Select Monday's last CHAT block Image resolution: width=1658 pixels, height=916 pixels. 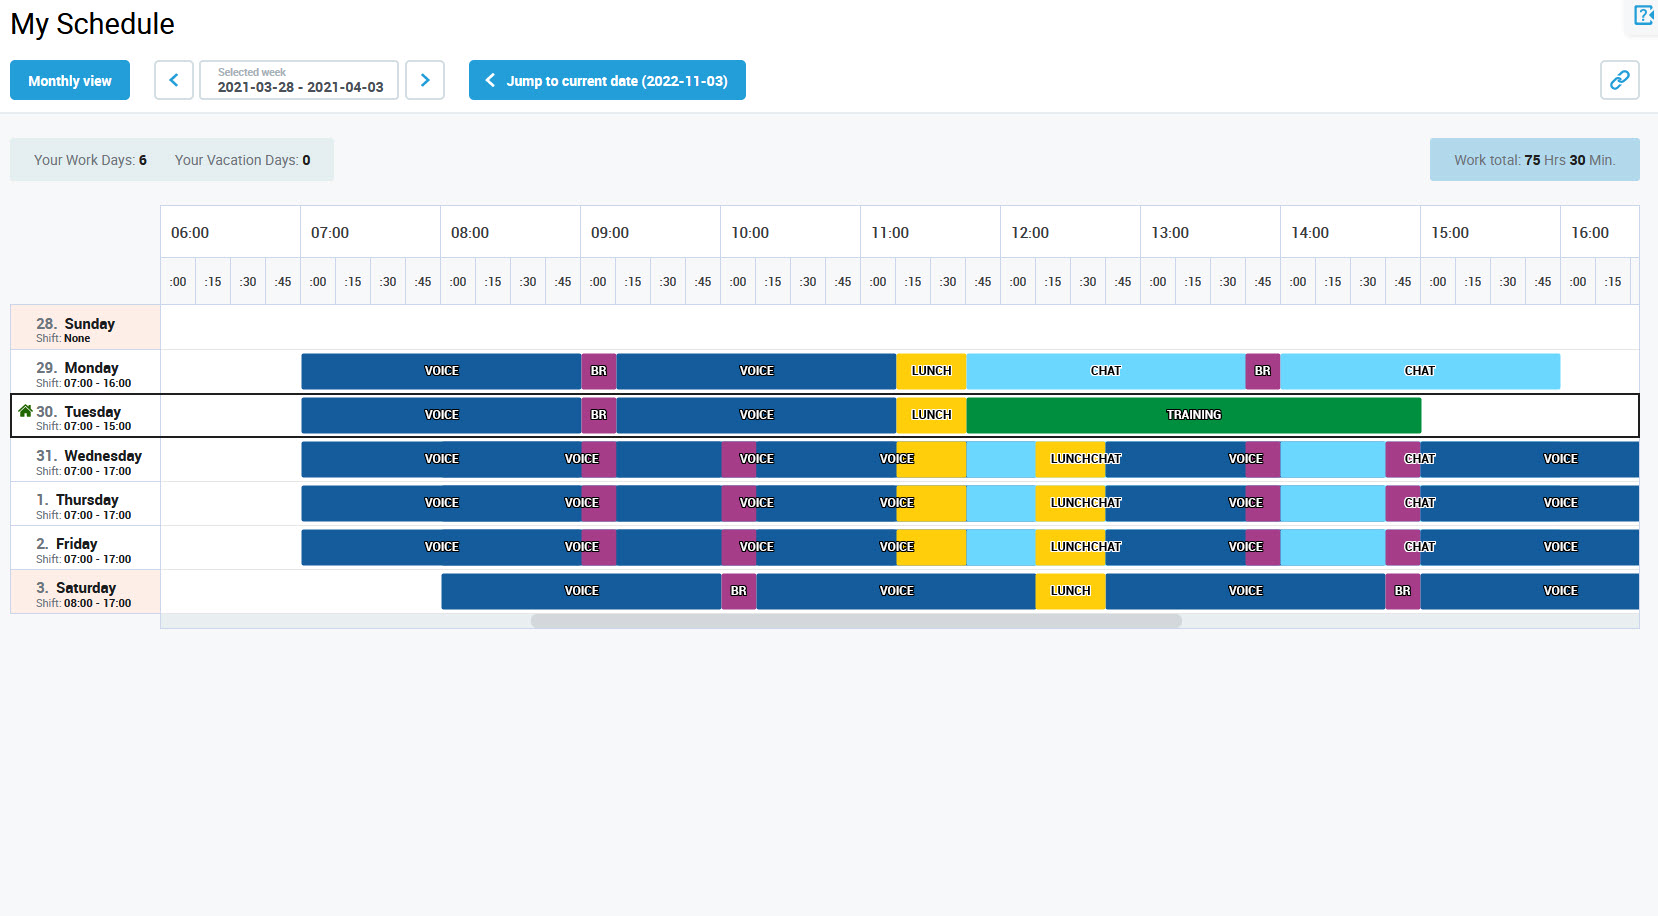coord(1419,371)
